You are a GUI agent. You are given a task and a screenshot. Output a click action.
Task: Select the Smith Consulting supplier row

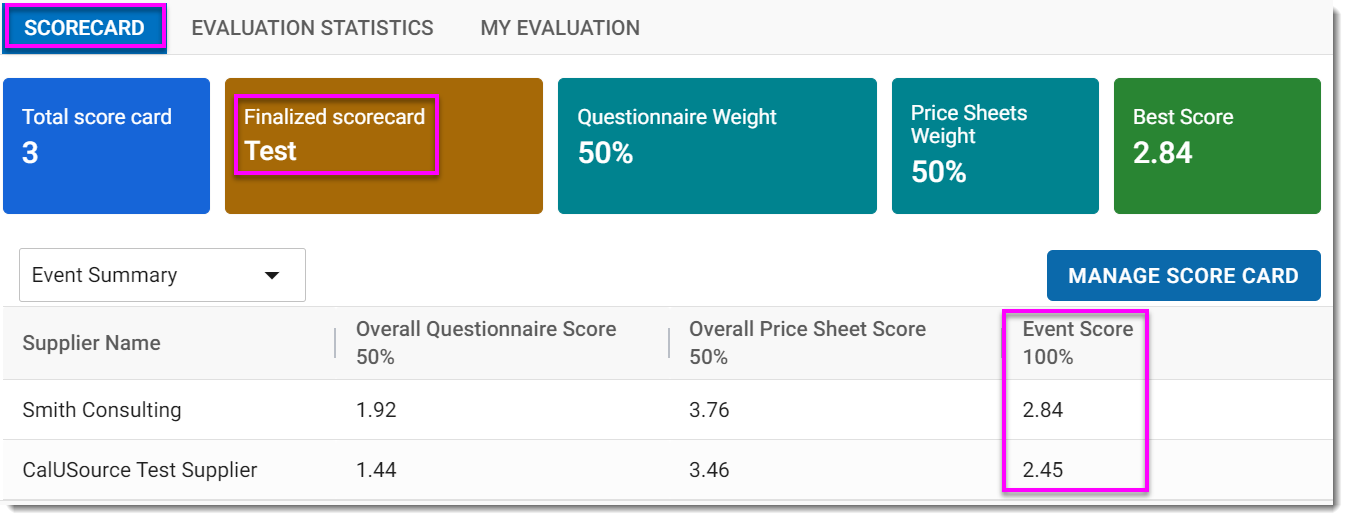(102, 410)
